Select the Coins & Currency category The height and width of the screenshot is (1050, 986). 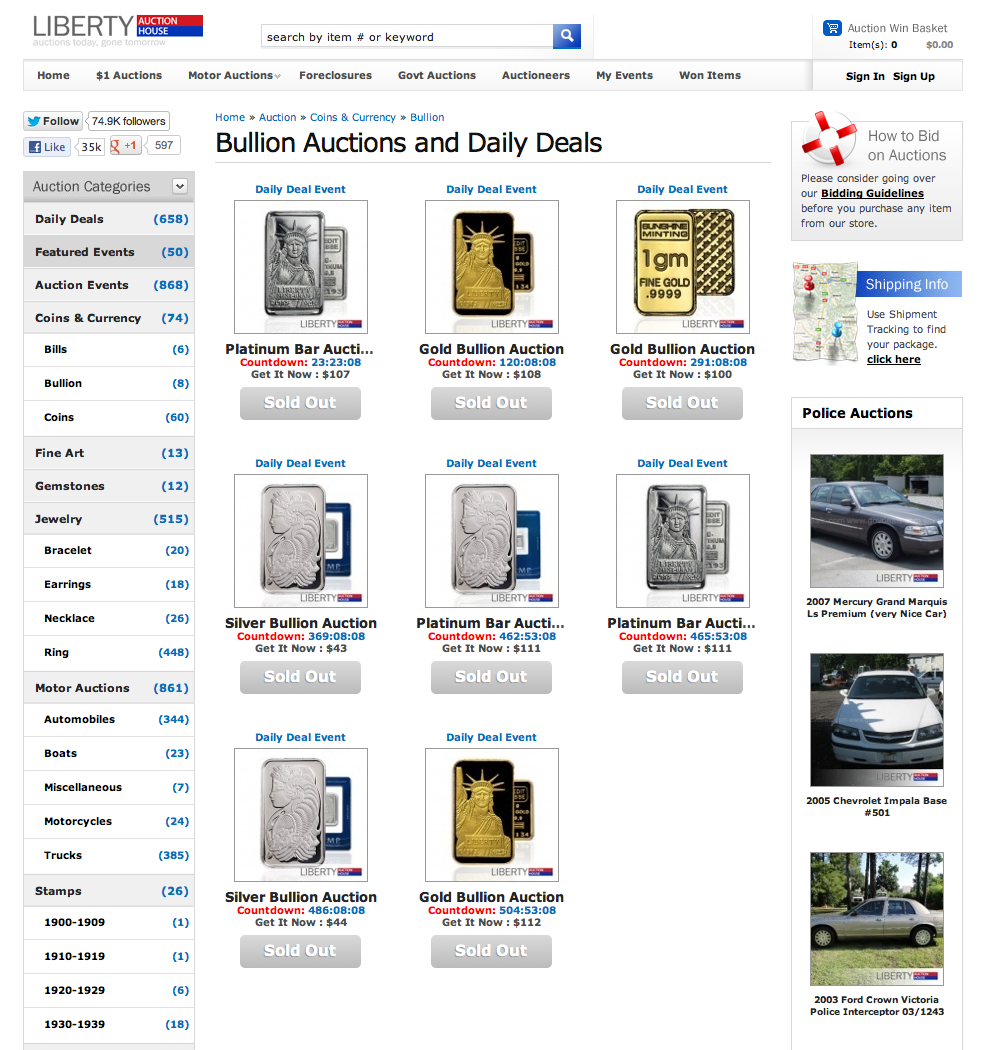point(109,317)
